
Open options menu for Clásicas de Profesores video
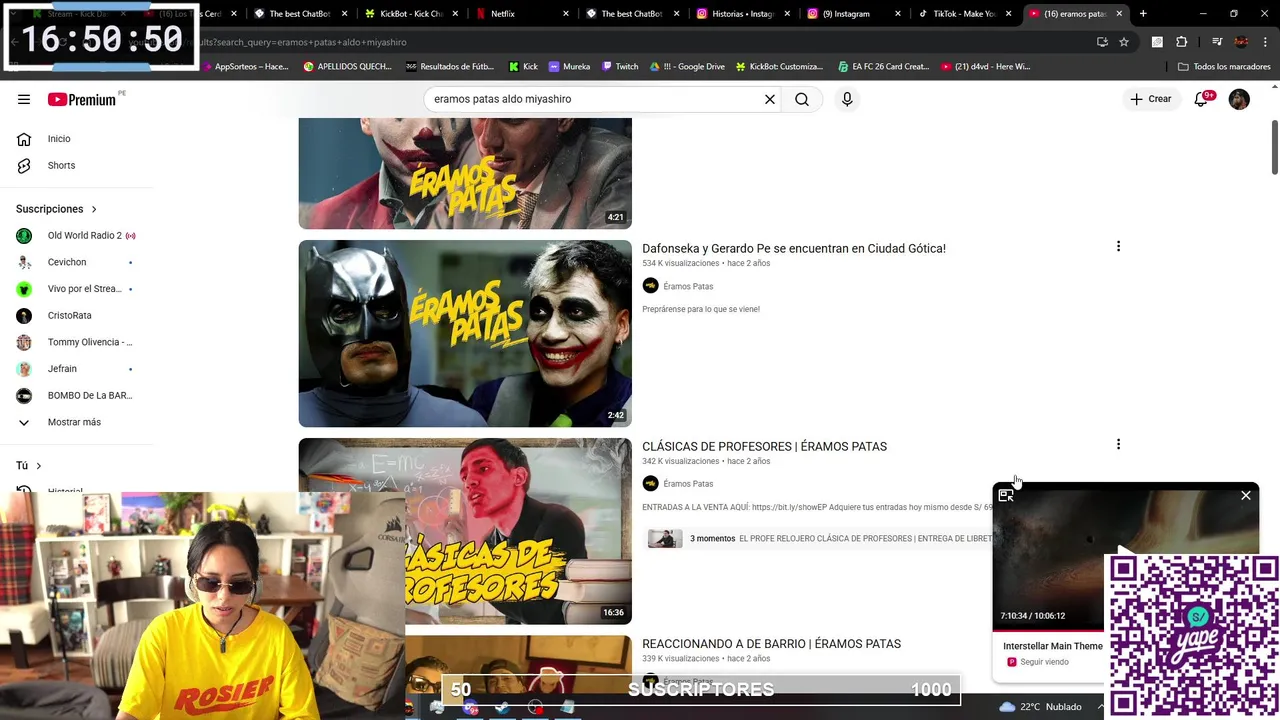click(x=1118, y=444)
